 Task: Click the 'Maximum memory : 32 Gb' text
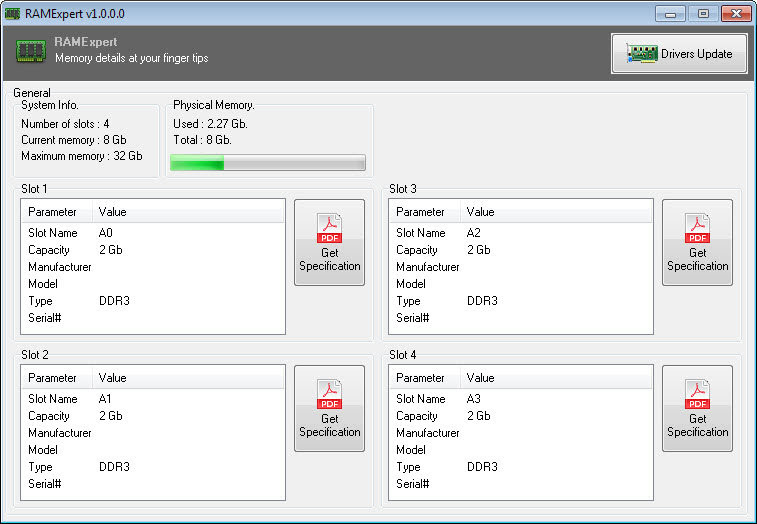point(82,156)
